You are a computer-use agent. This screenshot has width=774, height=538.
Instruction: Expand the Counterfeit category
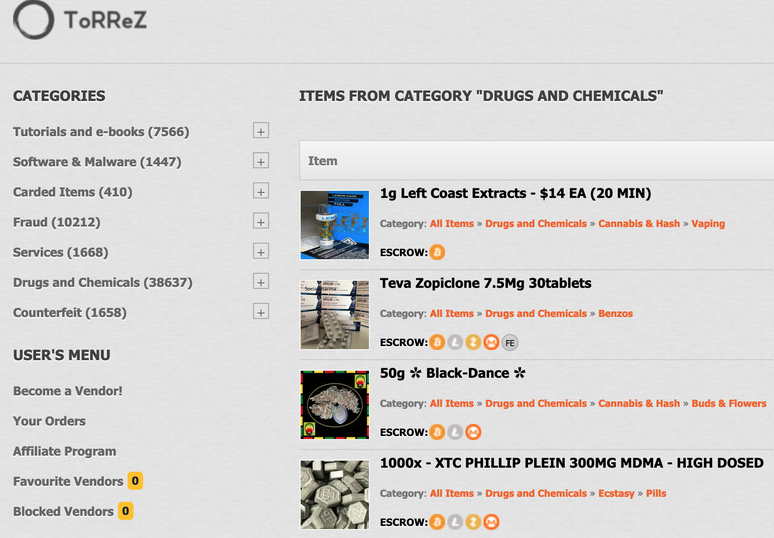pos(261,312)
